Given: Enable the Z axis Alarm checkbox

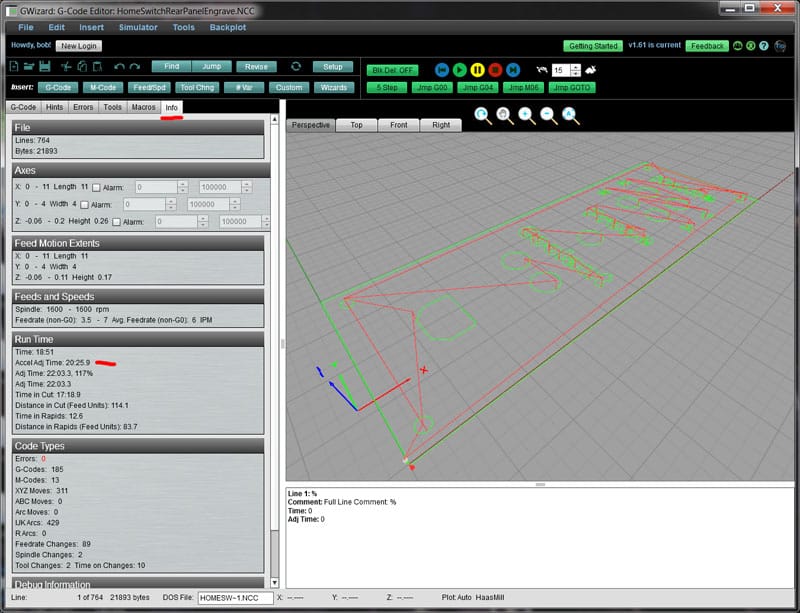Looking at the screenshot, I should tap(117, 221).
